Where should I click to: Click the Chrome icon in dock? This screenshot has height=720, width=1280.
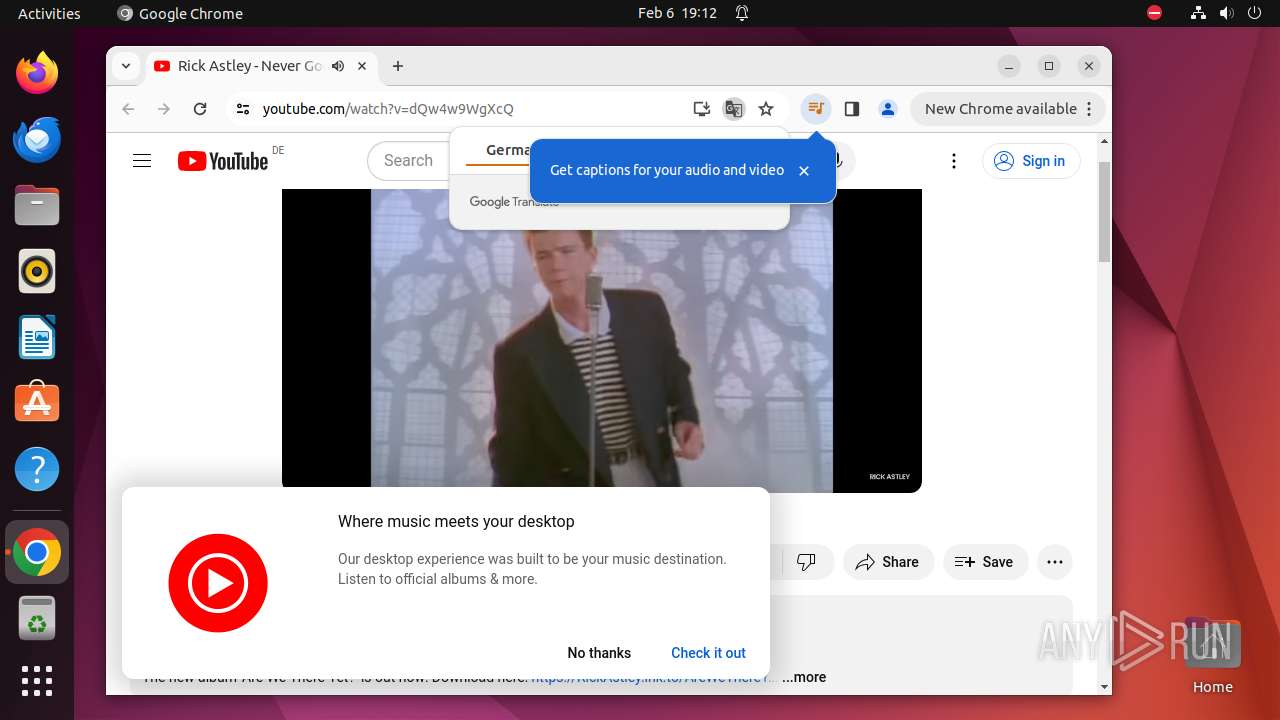point(37,552)
